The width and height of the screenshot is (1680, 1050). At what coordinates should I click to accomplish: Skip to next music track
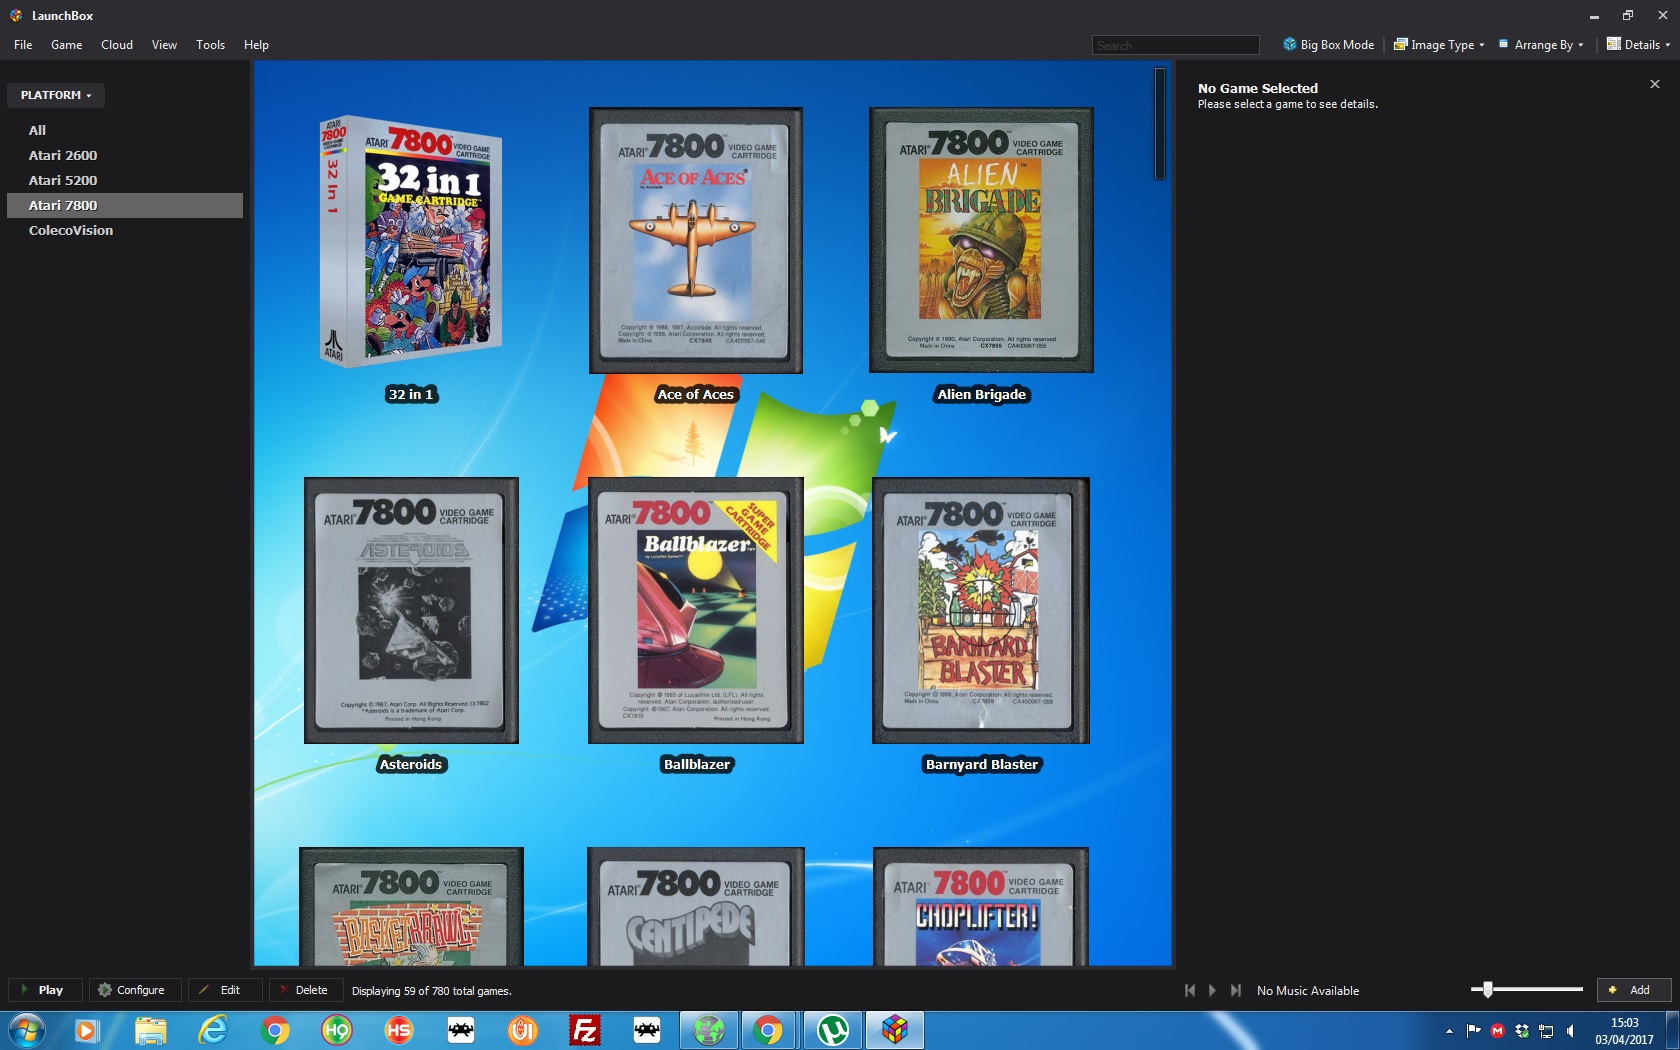tap(1236, 990)
